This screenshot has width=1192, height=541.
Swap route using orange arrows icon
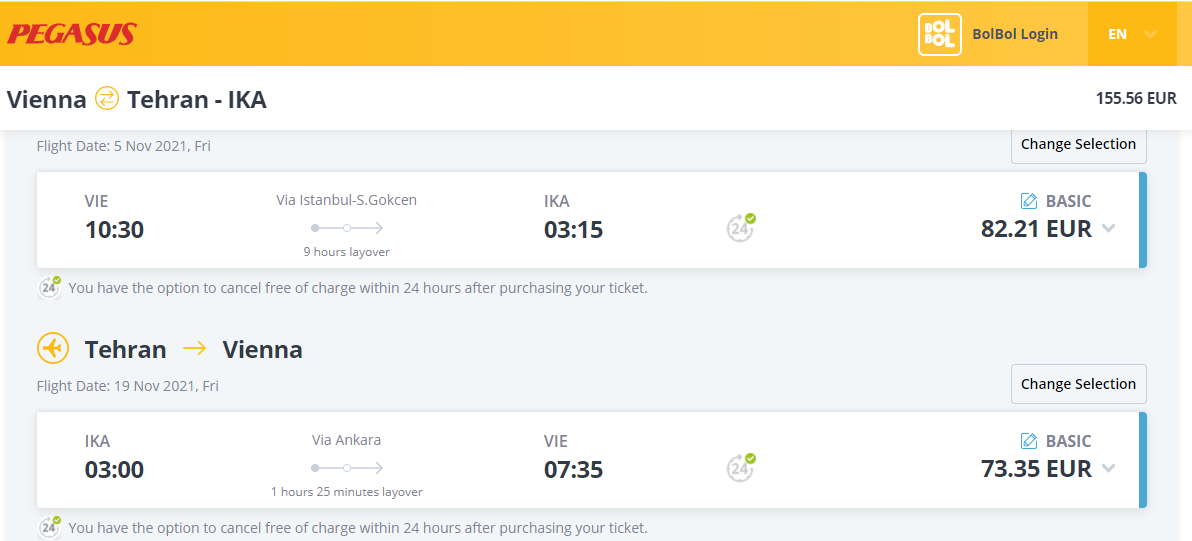107,99
